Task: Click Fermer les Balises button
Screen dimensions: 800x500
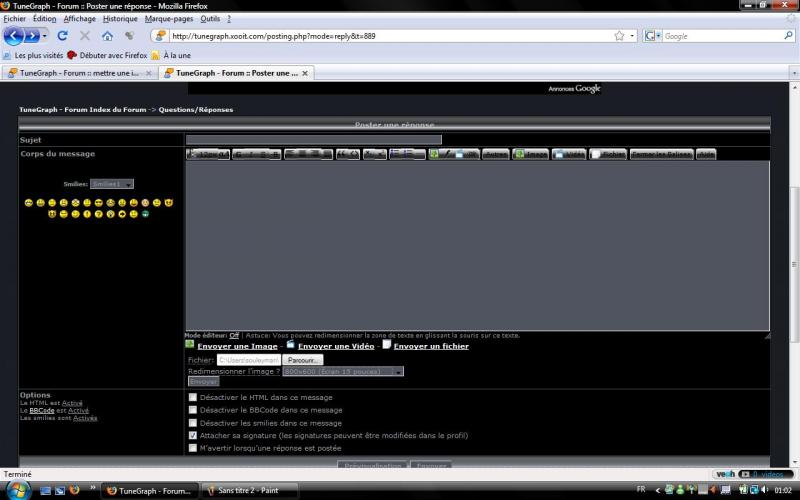Action: pyautogui.click(x=662, y=154)
